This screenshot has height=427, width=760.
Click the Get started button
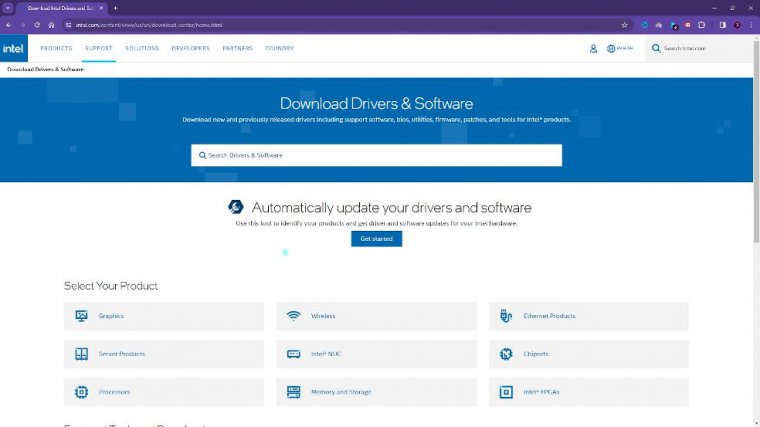click(x=376, y=239)
